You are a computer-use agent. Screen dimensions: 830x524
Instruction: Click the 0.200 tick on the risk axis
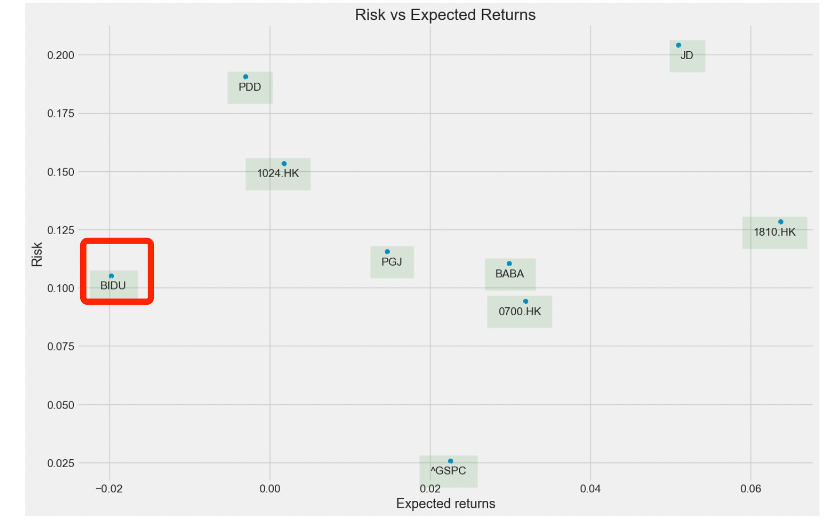point(61,55)
